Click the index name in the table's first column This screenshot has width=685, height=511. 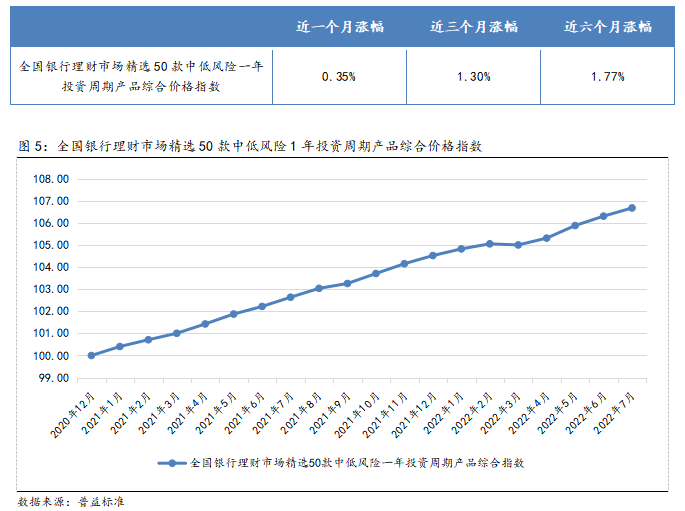(141, 76)
